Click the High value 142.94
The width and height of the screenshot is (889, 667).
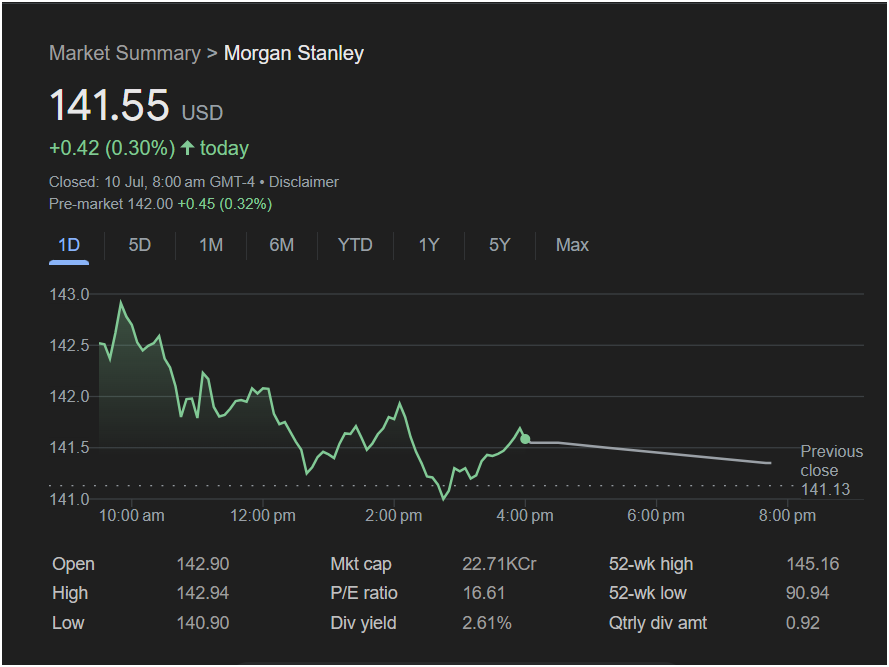click(203, 593)
